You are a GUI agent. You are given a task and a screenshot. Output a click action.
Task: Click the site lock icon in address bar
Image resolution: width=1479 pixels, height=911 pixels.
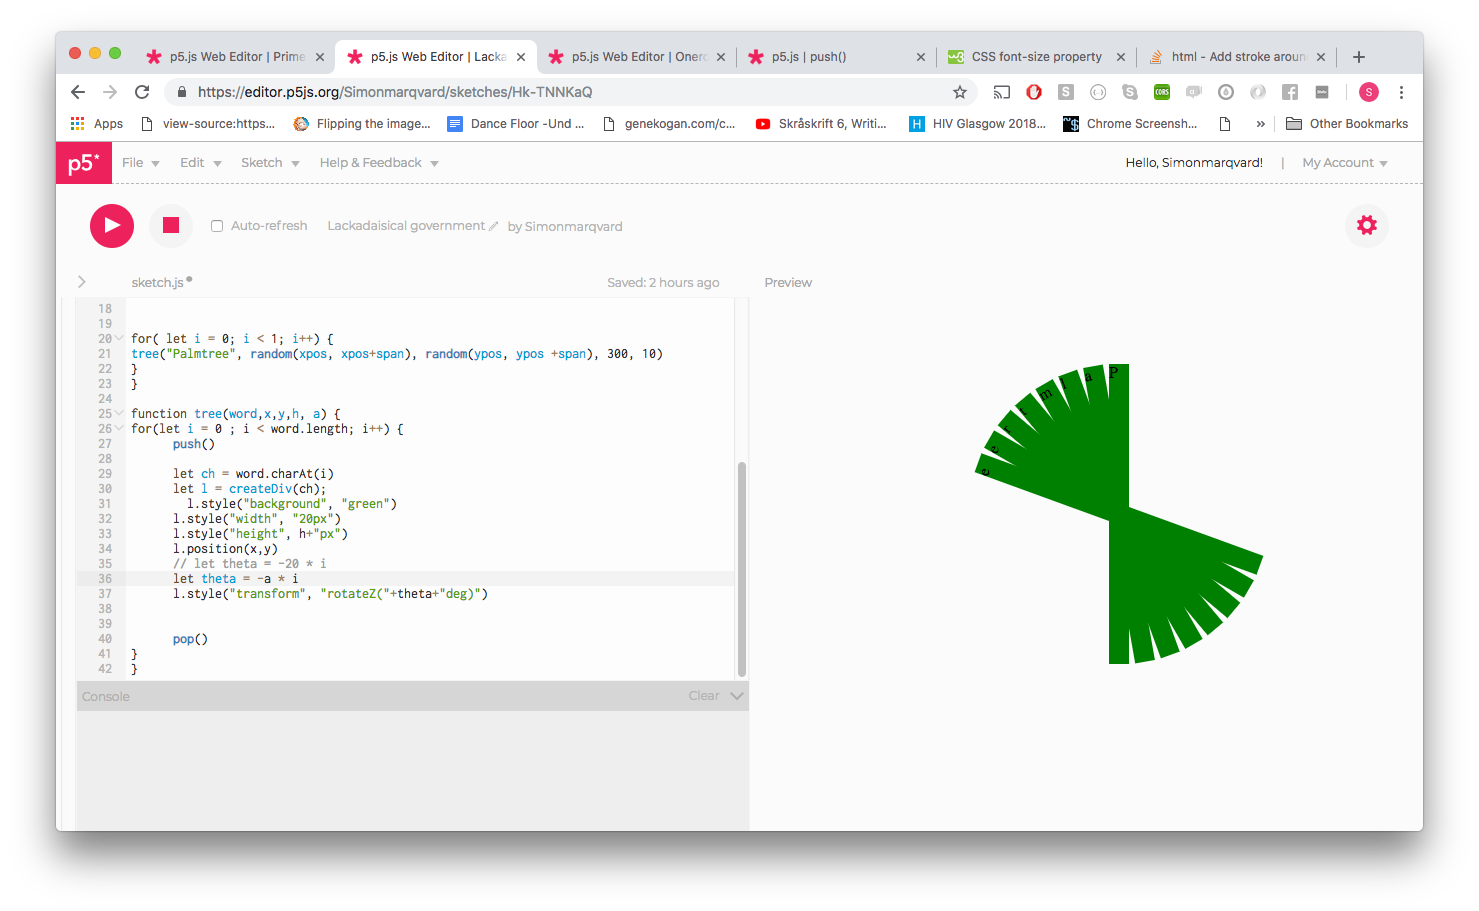(x=181, y=92)
